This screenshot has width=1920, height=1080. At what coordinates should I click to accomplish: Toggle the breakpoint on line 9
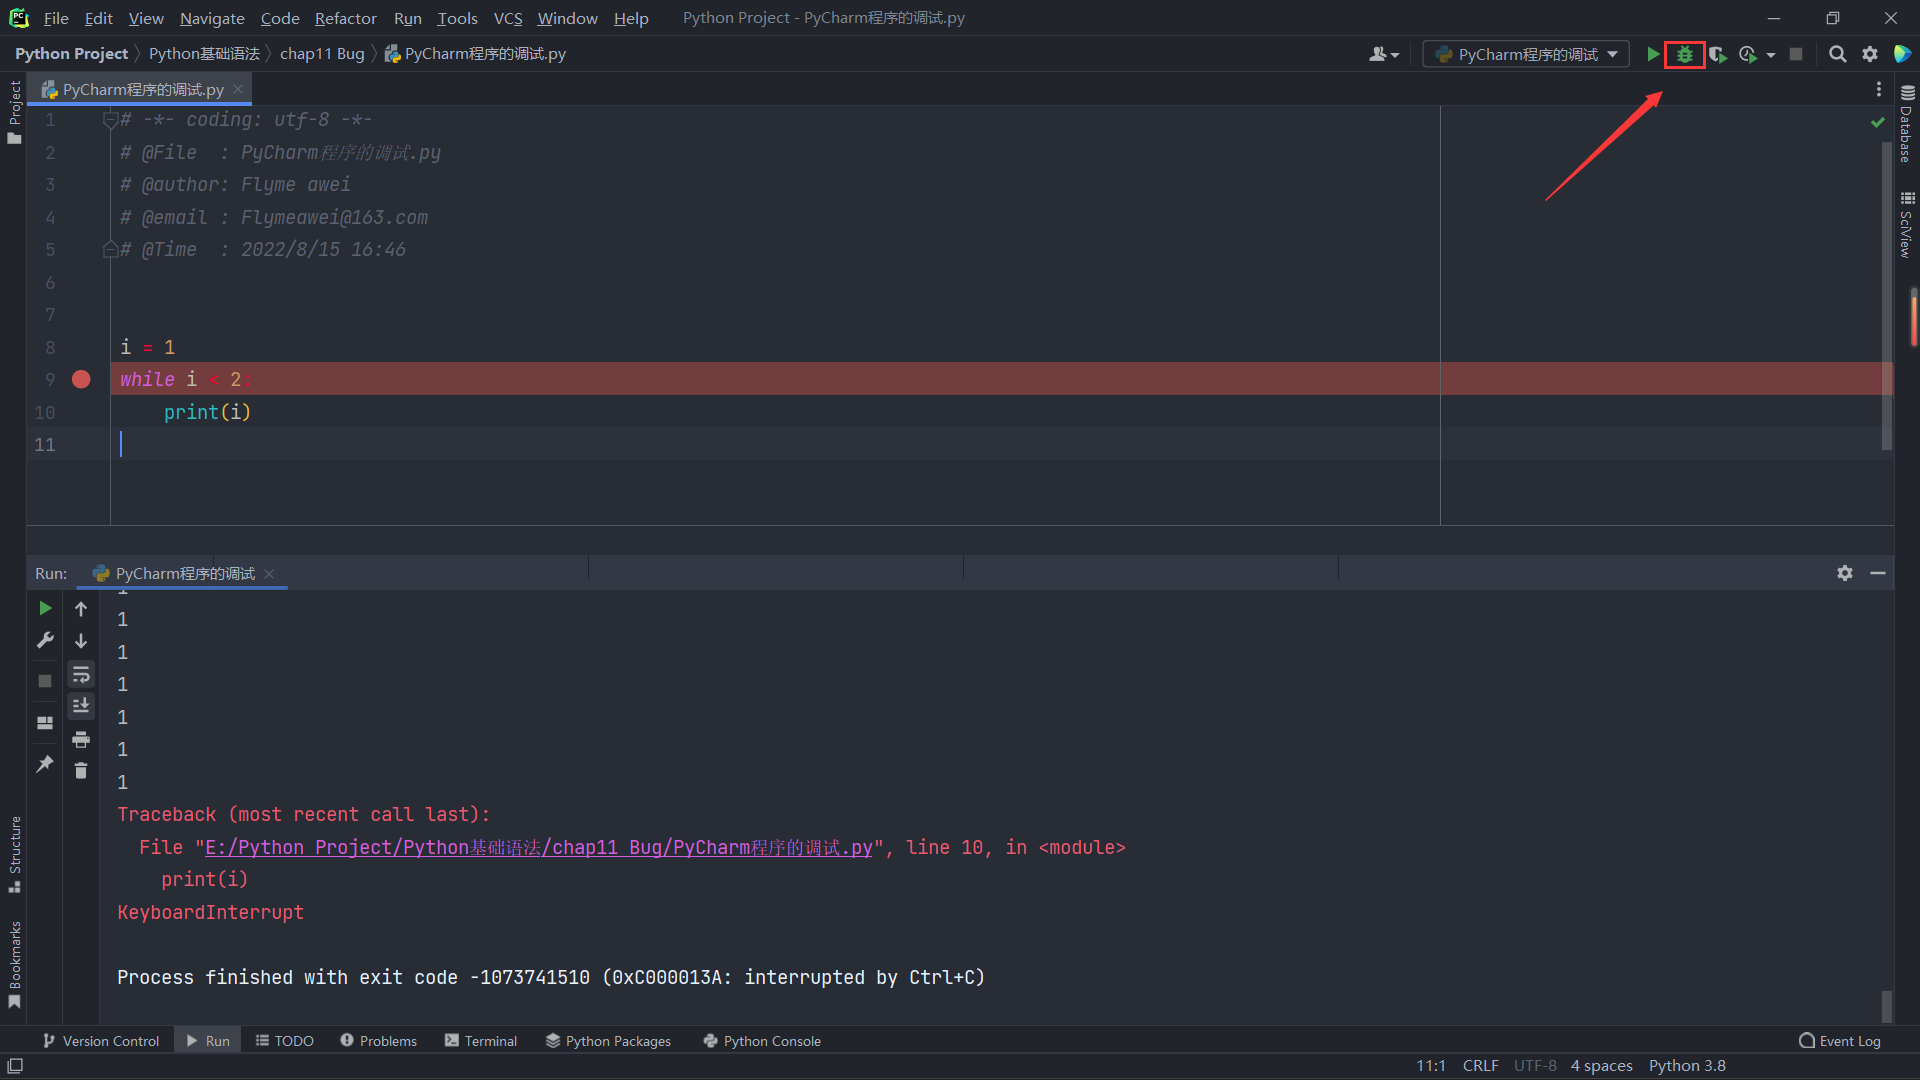[81, 379]
